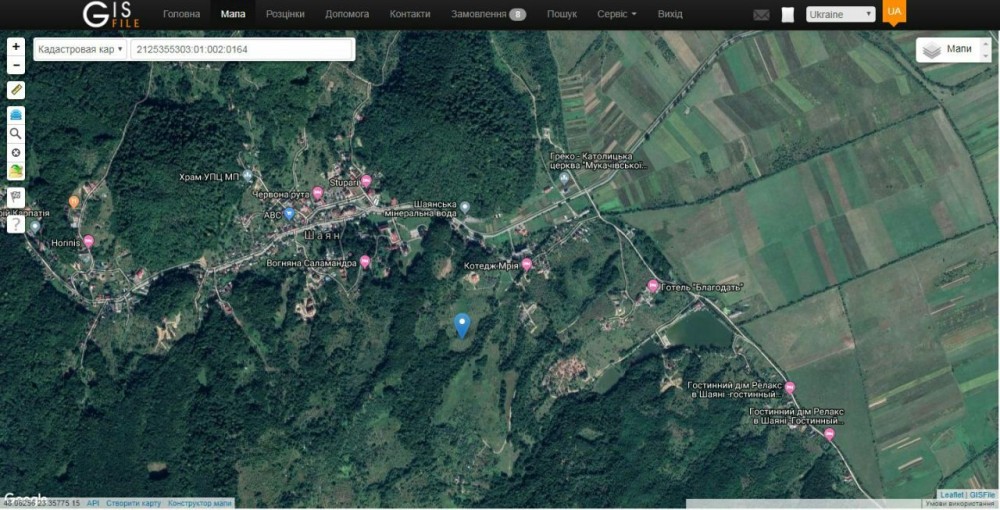Click the Вогняна Саламандра hotel pin
This screenshot has height=510, width=1000.
(x=365, y=261)
